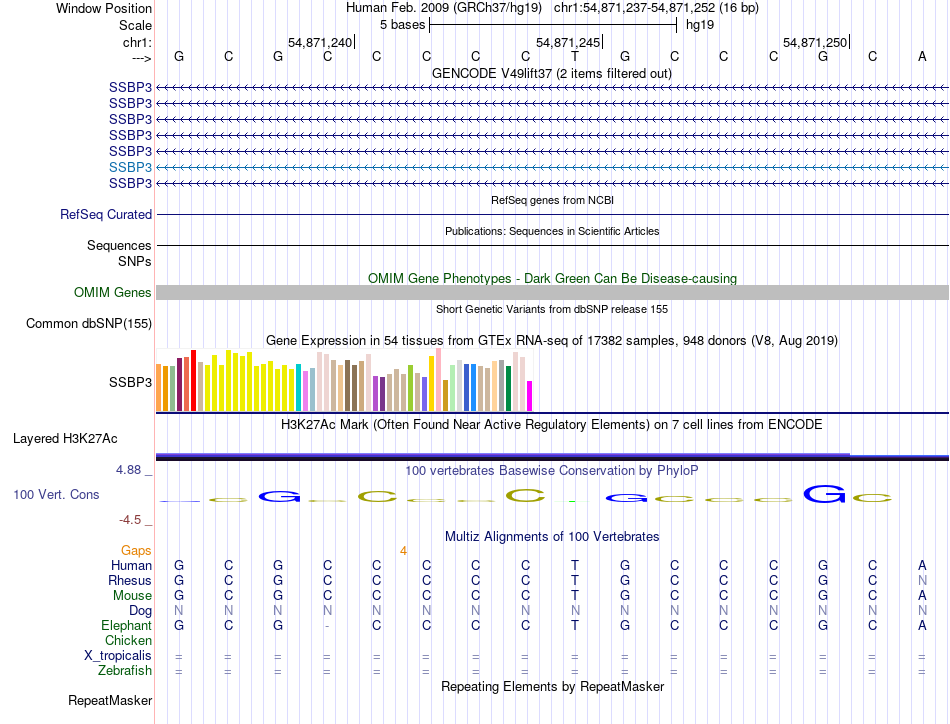
Task: Click the light blue SSBP3 transcript label
Action: (x=130, y=167)
